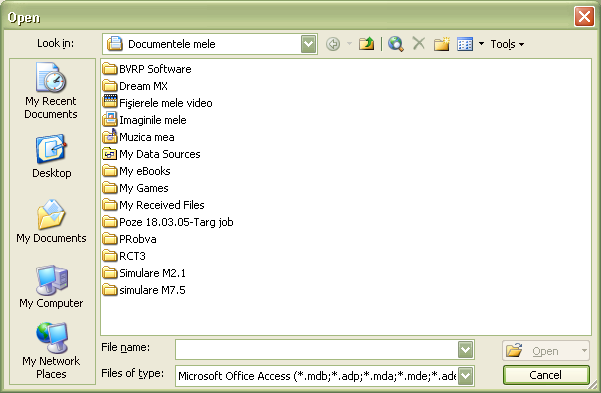Click the PRobva folder icon
601x393 pixels.
tap(110, 238)
